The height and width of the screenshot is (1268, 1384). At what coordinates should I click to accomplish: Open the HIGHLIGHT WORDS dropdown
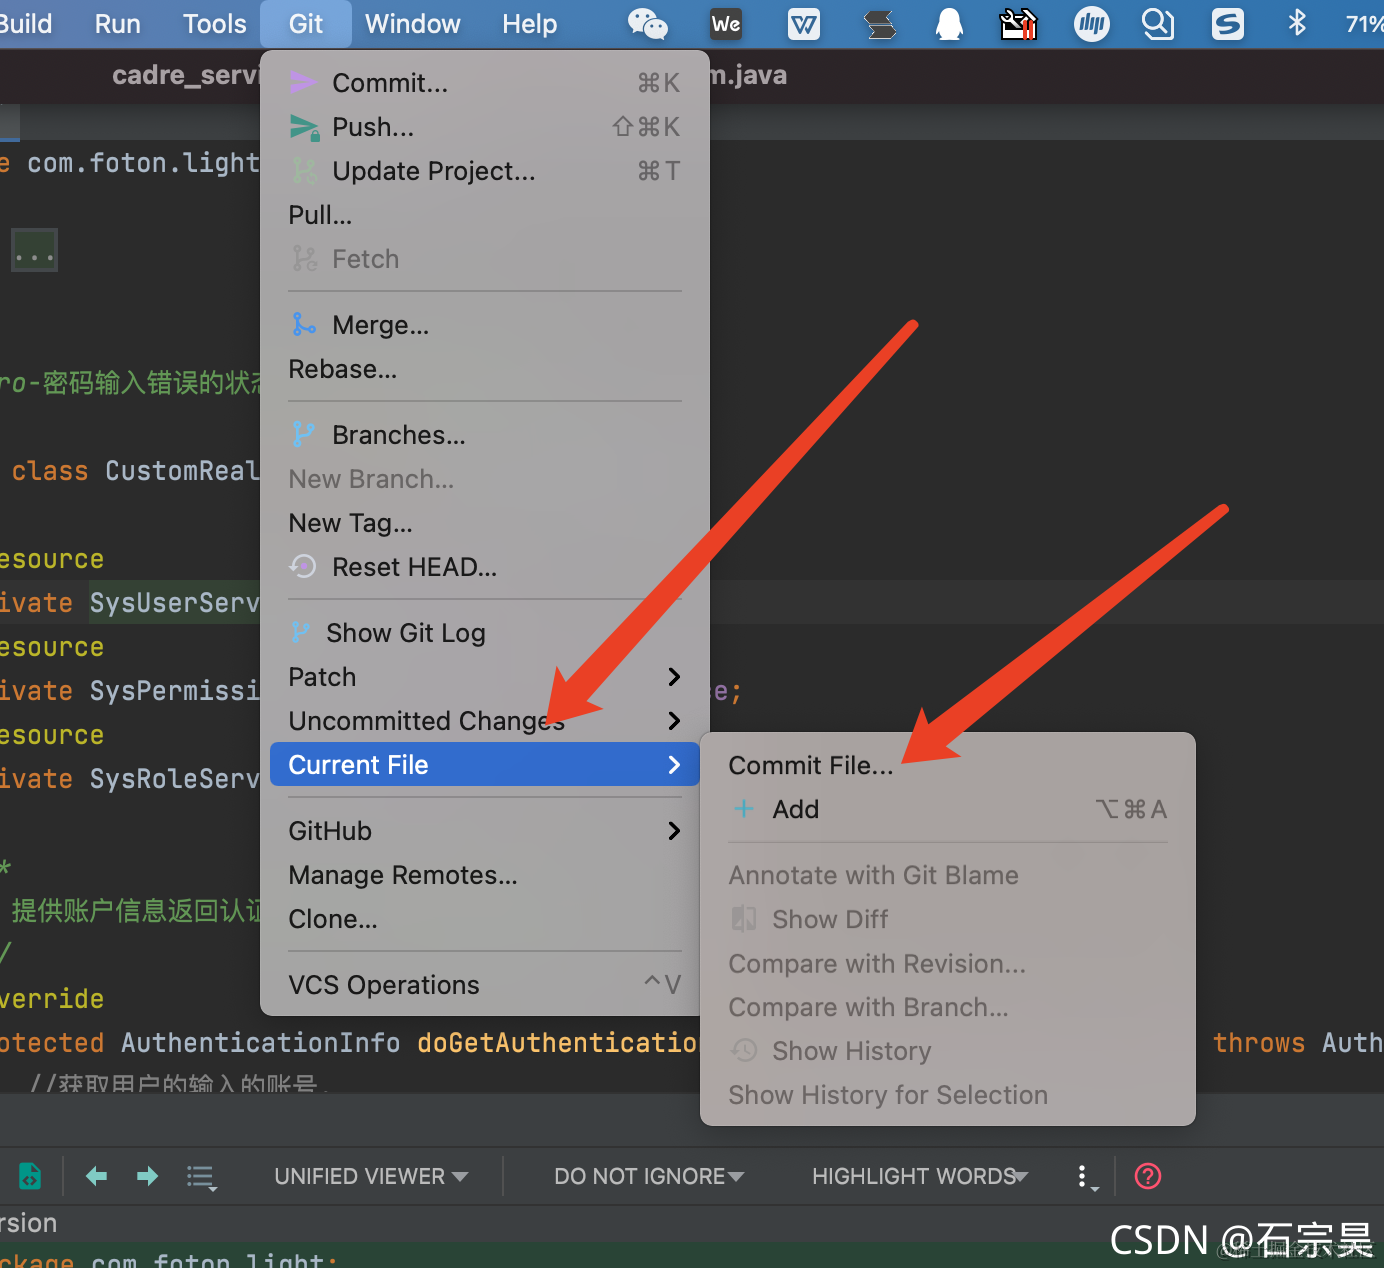tap(920, 1176)
